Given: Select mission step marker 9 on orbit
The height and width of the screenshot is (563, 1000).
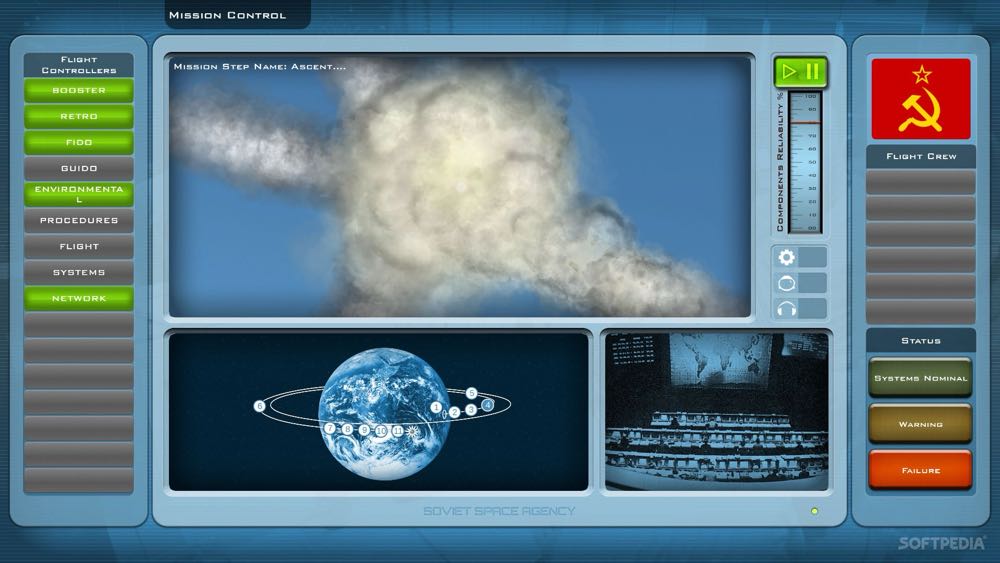Looking at the screenshot, I should click(364, 430).
